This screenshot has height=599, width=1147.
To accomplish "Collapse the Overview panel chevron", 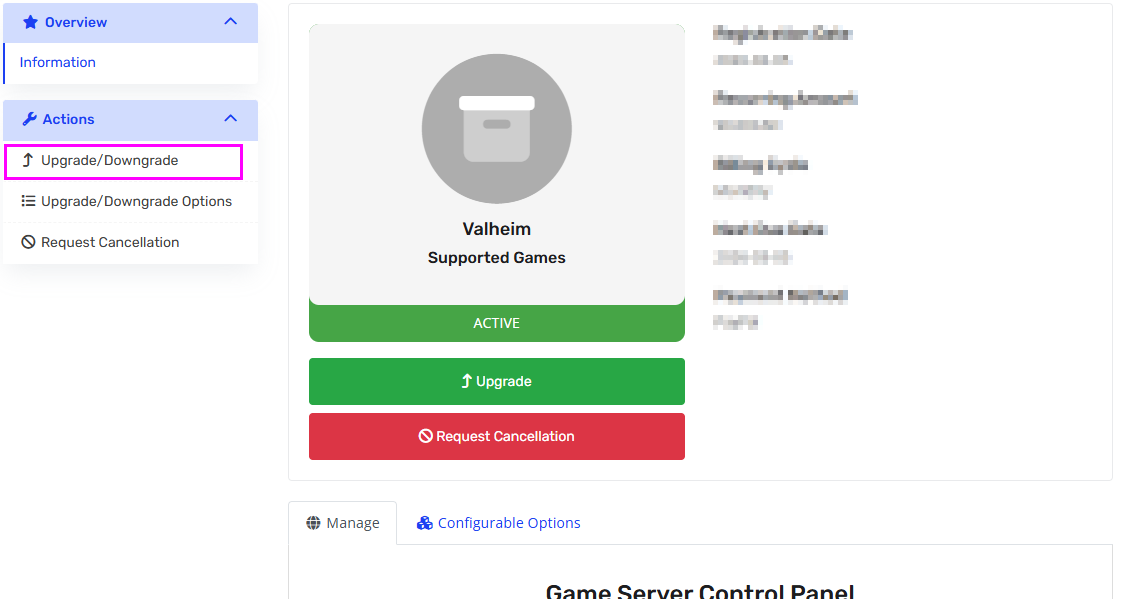I will pos(231,22).
